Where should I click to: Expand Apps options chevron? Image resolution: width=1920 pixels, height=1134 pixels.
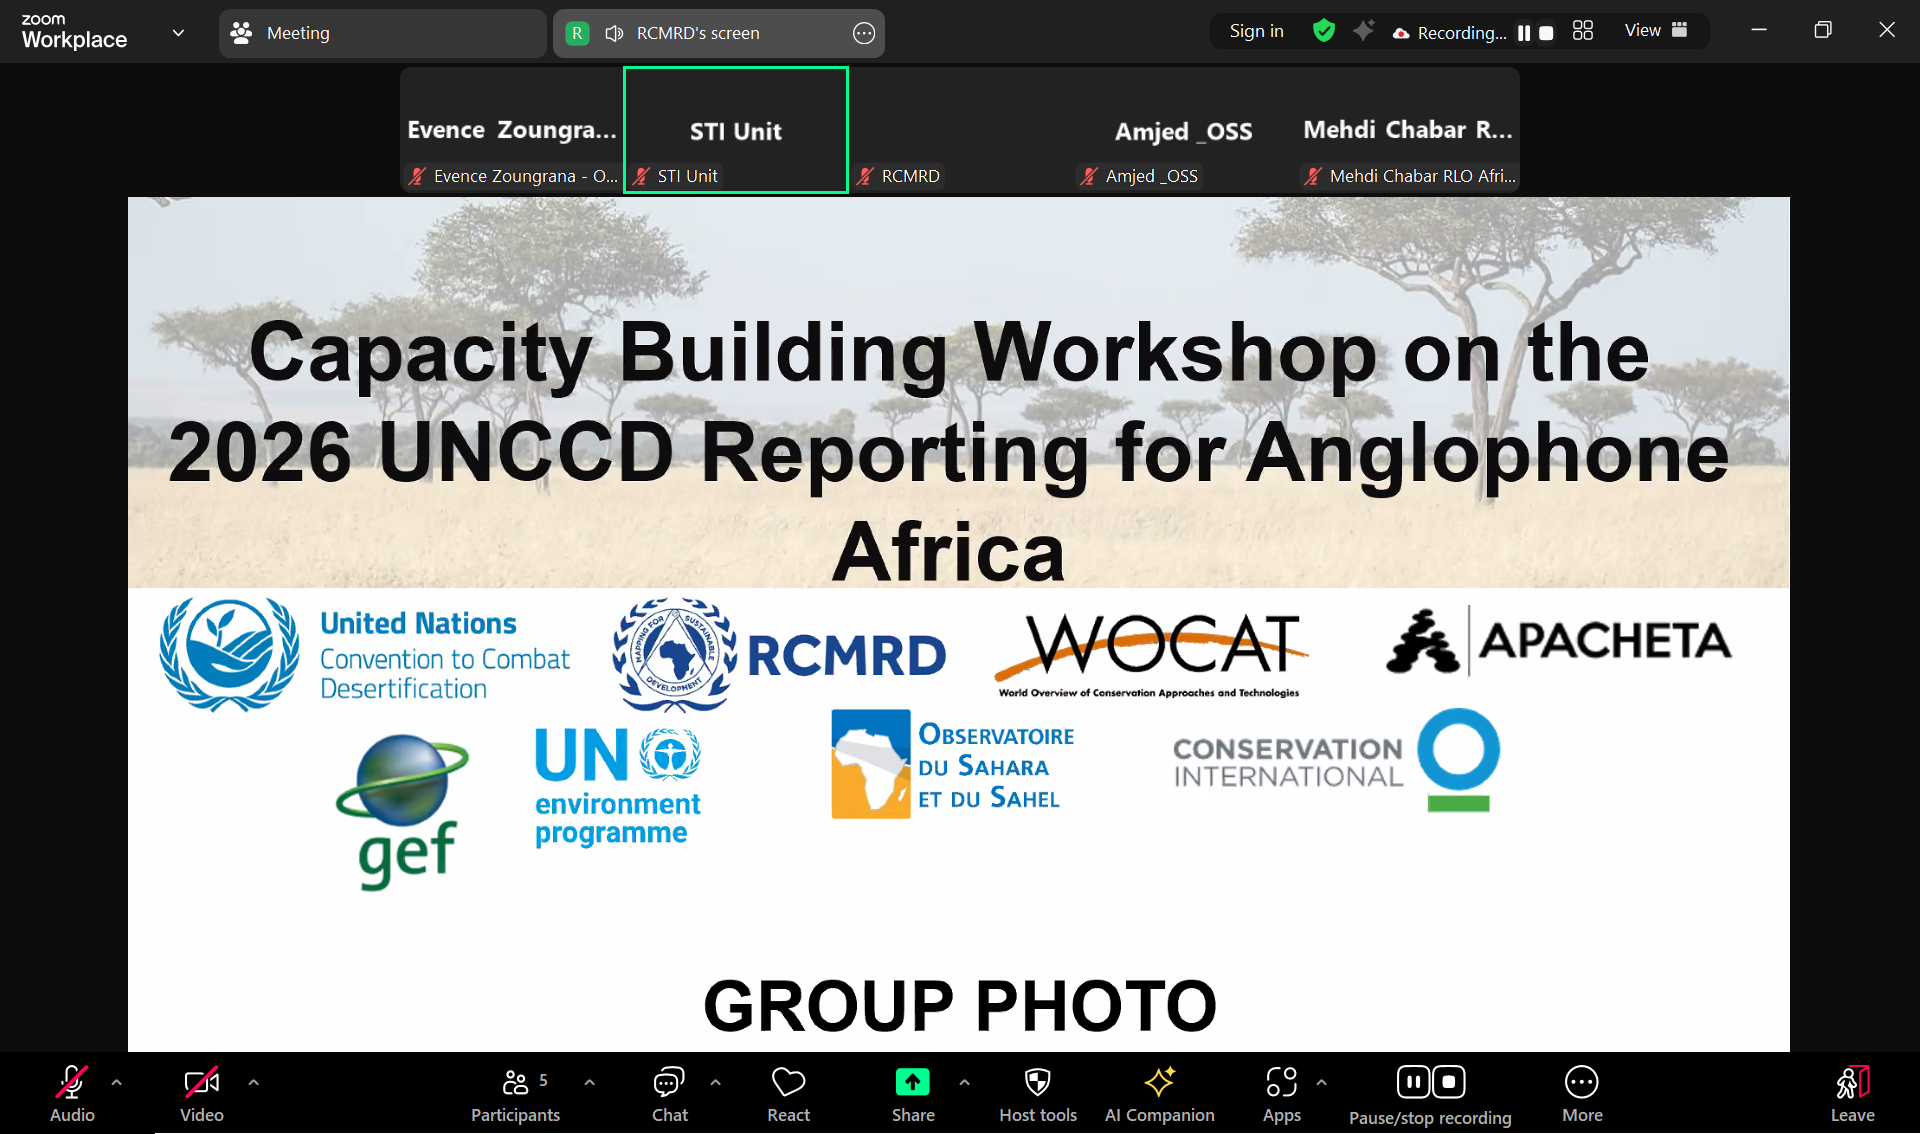[x=1322, y=1082]
